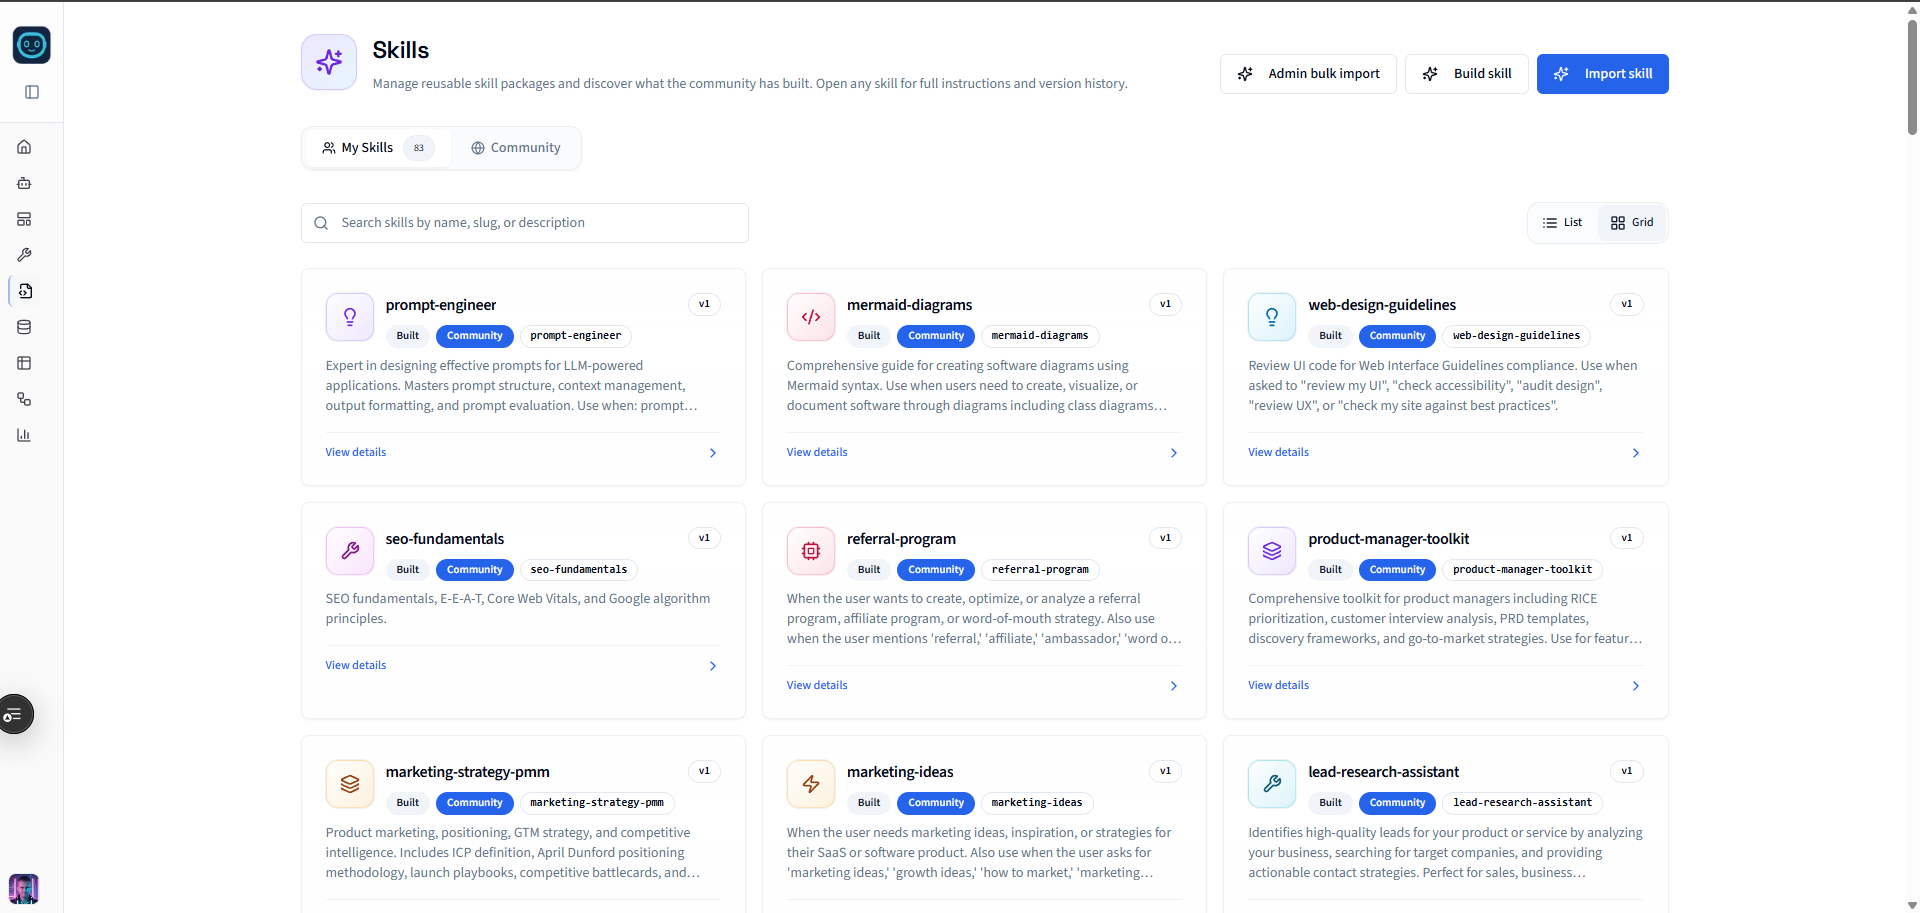Screen dimensions: 1920x913
Task: Switch to Grid view
Action: [x=1632, y=222]
